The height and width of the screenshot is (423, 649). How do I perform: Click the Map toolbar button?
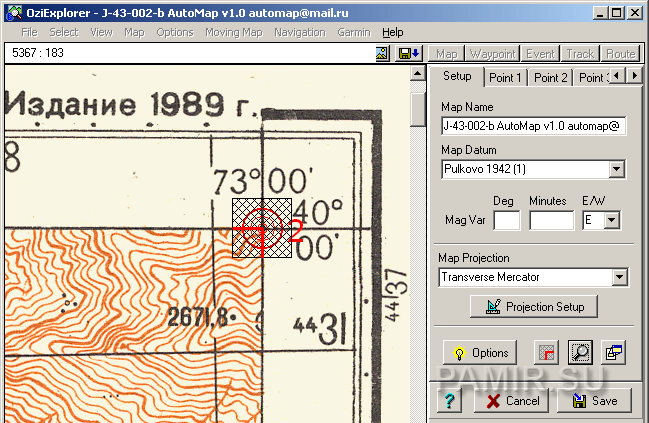pos(446,54)
